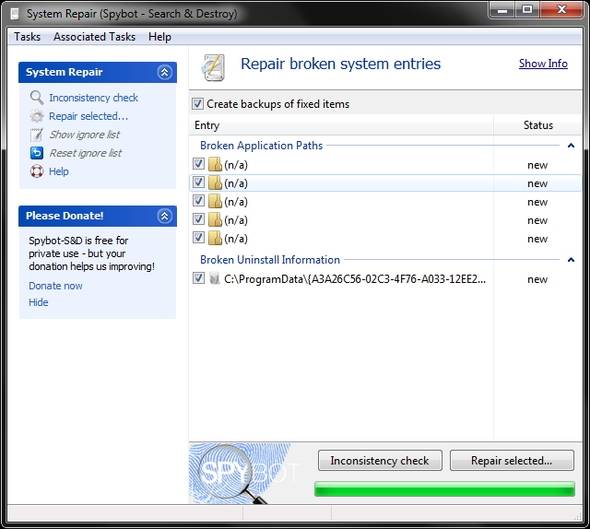Collapse the Broken Uninstall Information group
The width and height of the screenshot is (590, 529).
point(571,260)
